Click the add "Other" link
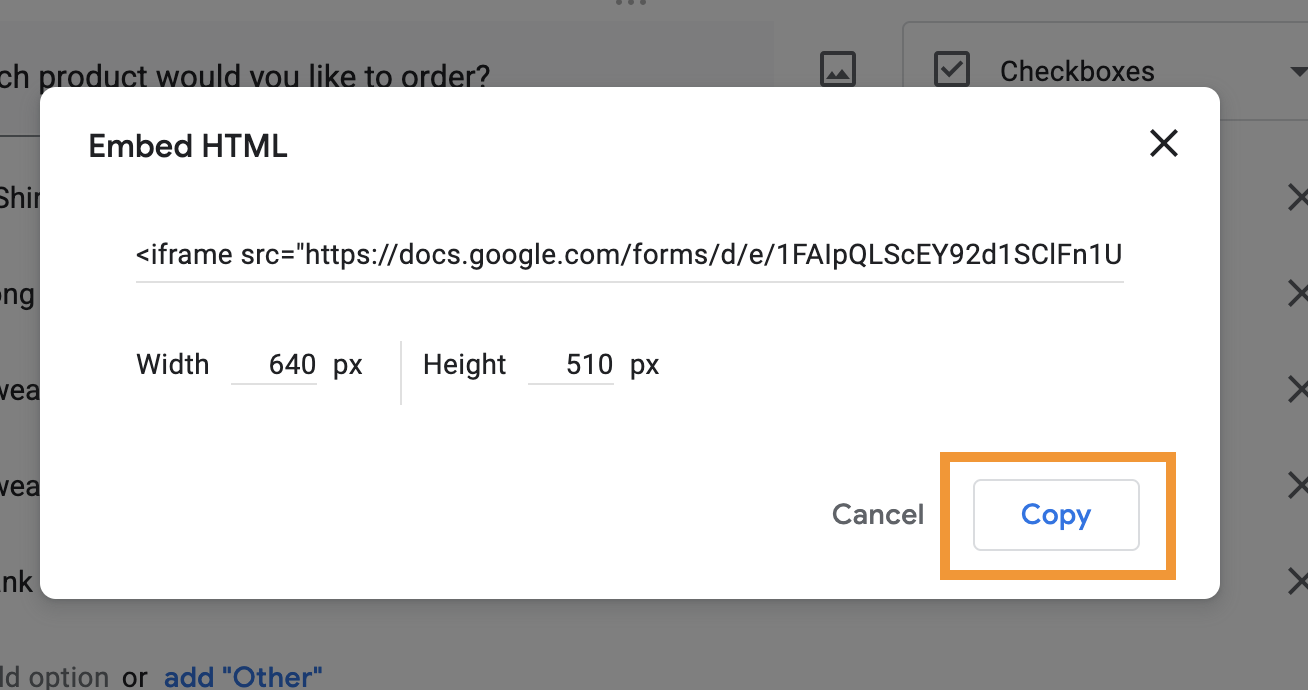The width and height of the screenshot is (1308, 690). pos(243,677)
